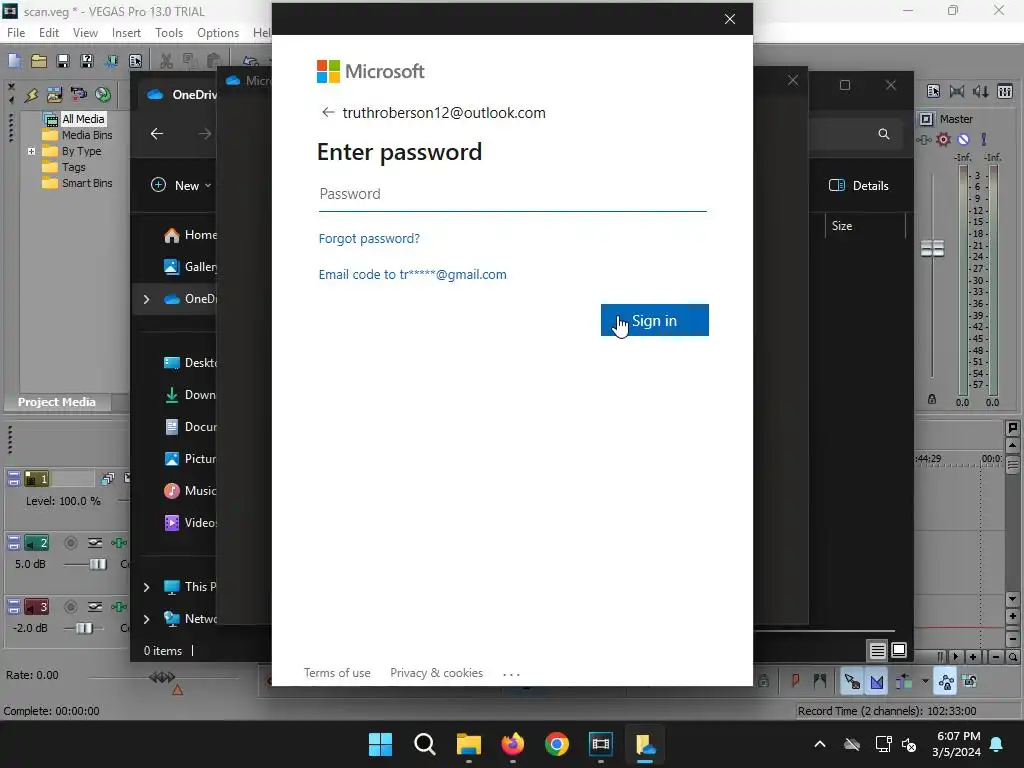Click the Master FX gear icon
Screen dimensions: 1024x768
point(943,139)
